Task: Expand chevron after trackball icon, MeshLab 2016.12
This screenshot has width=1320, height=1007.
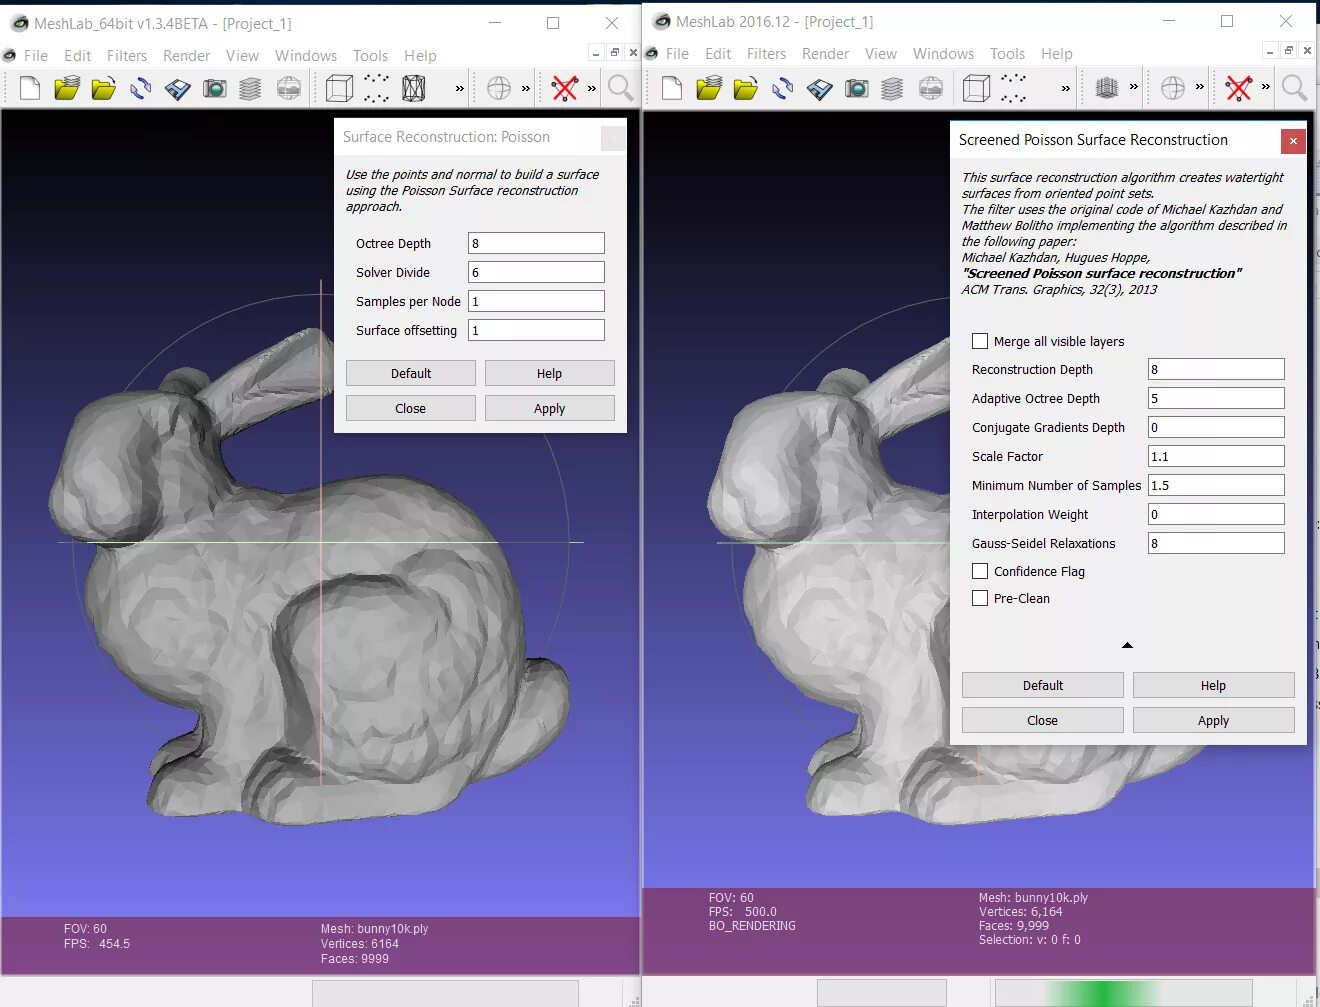Action: [x=1200, y=88]
